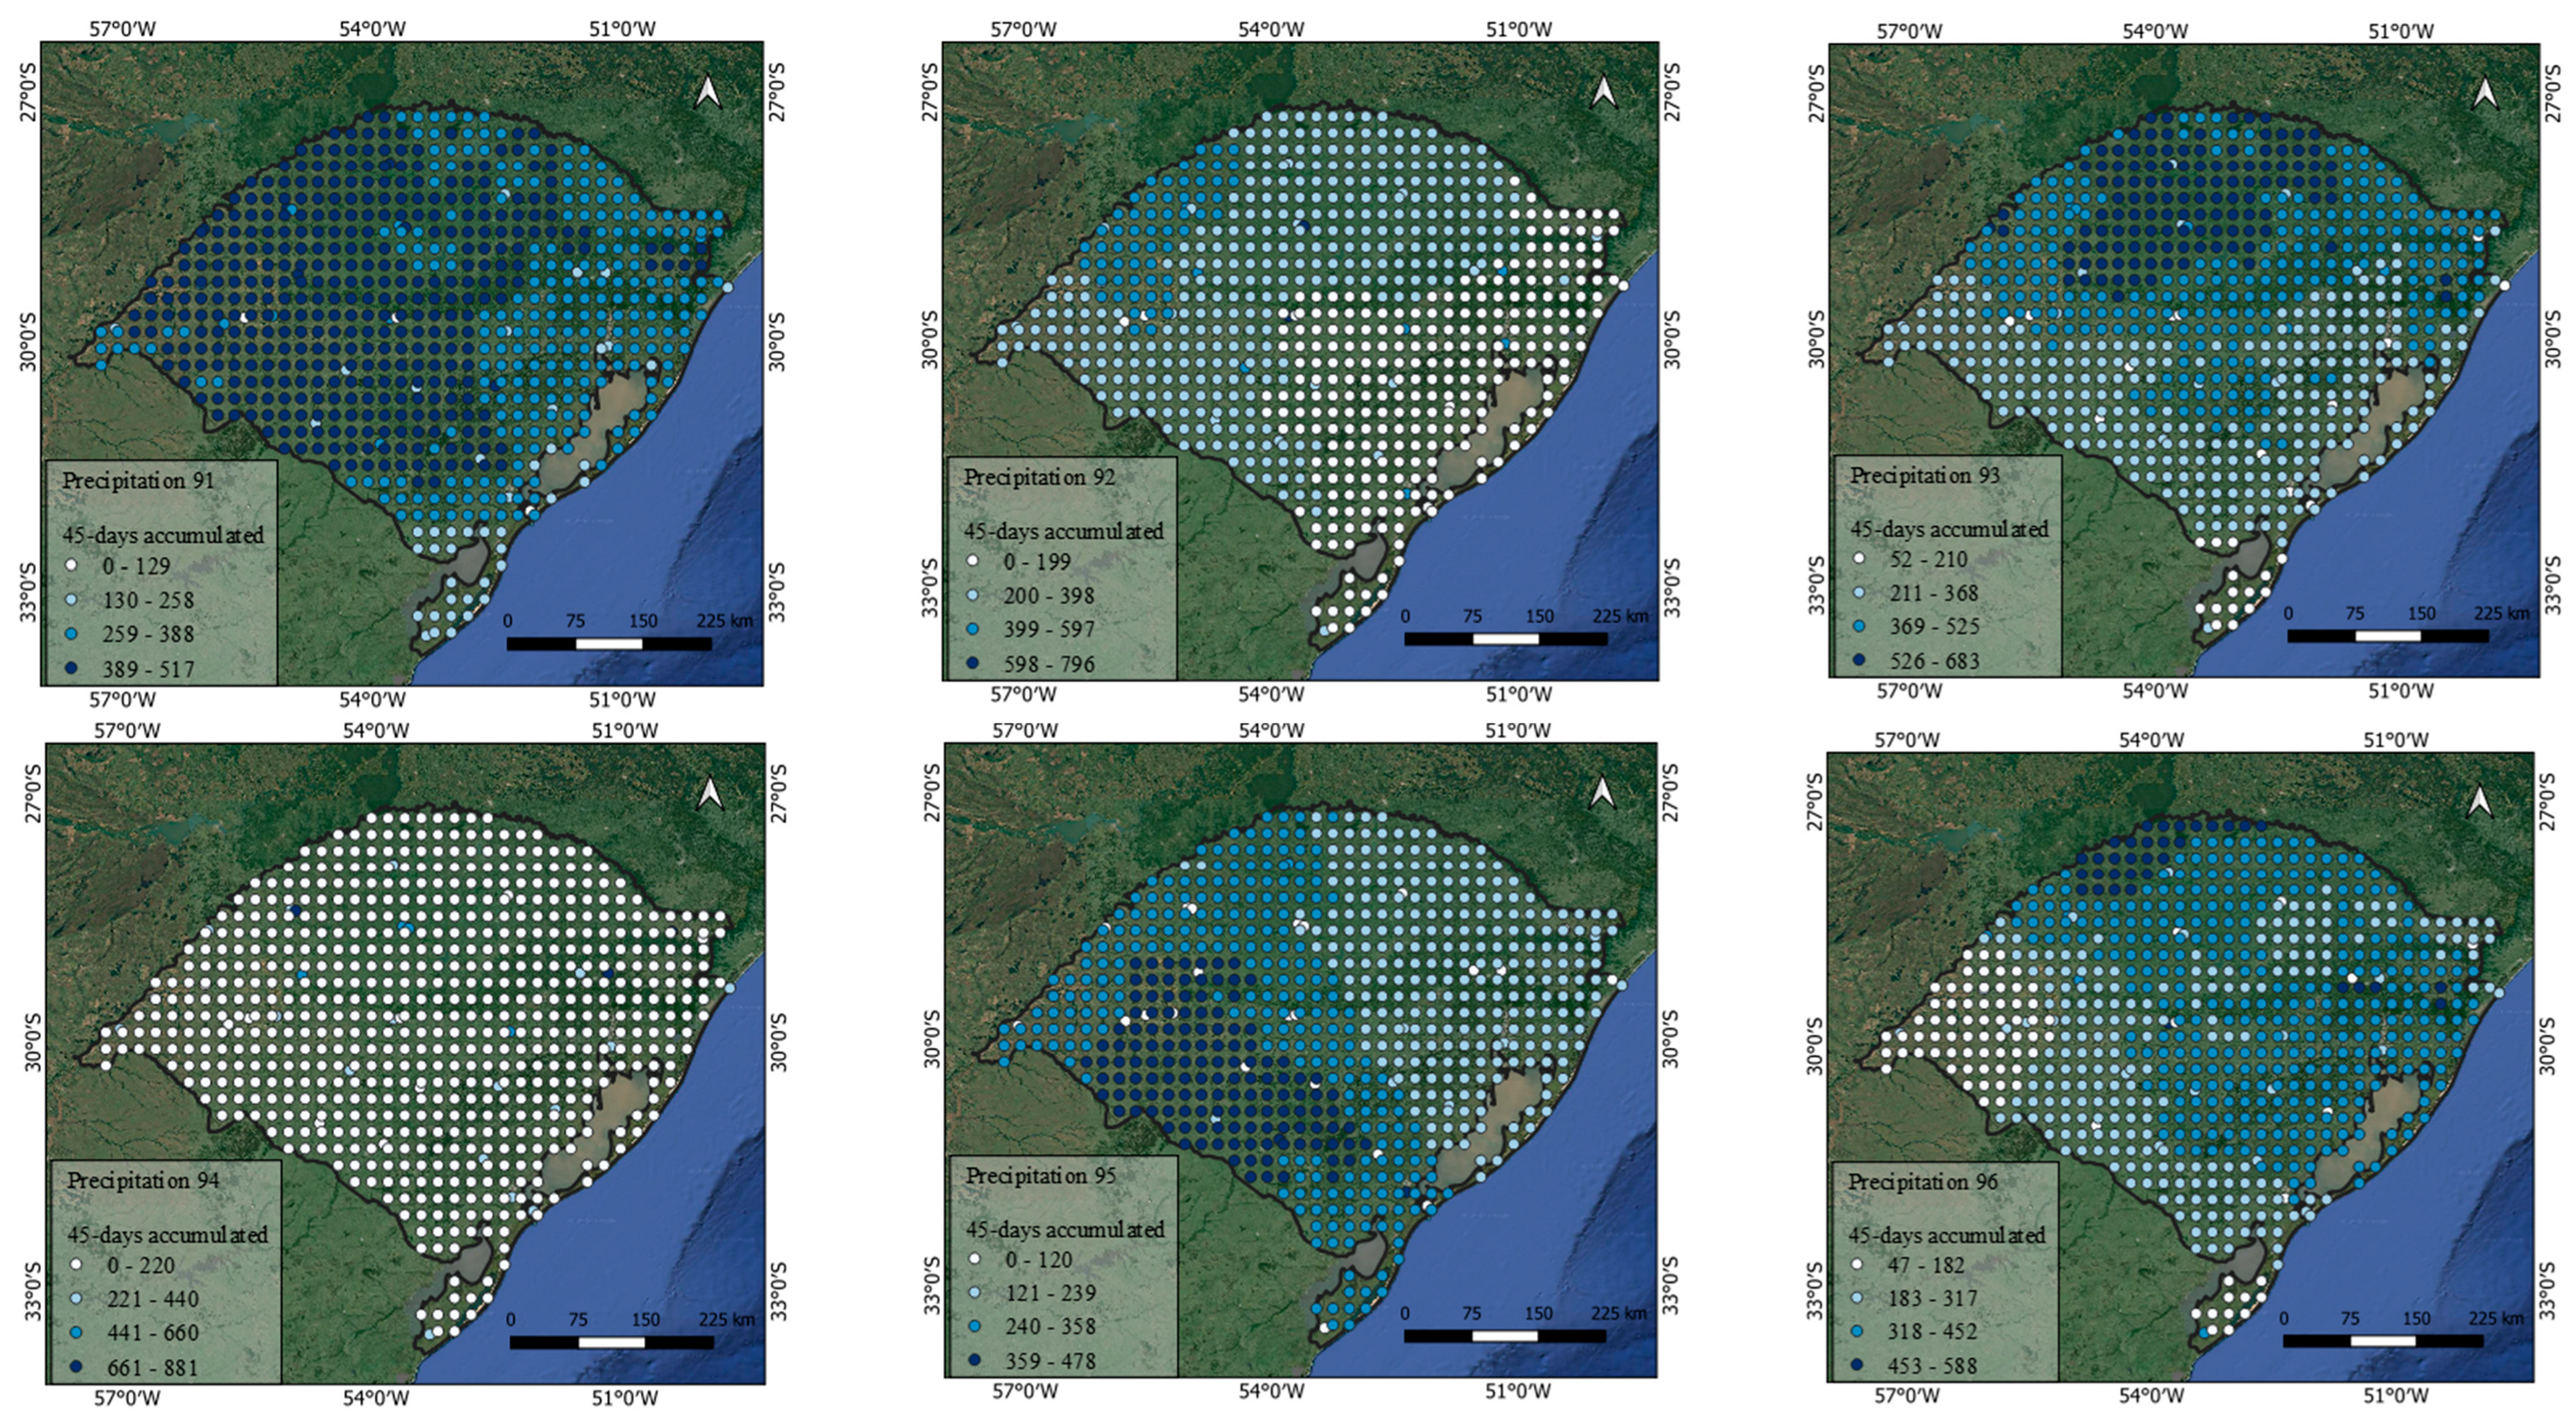Click the north arrow on Precipitation 93 map
The height and width of the screenshot is (1423, 2576).
(2485, 94)
